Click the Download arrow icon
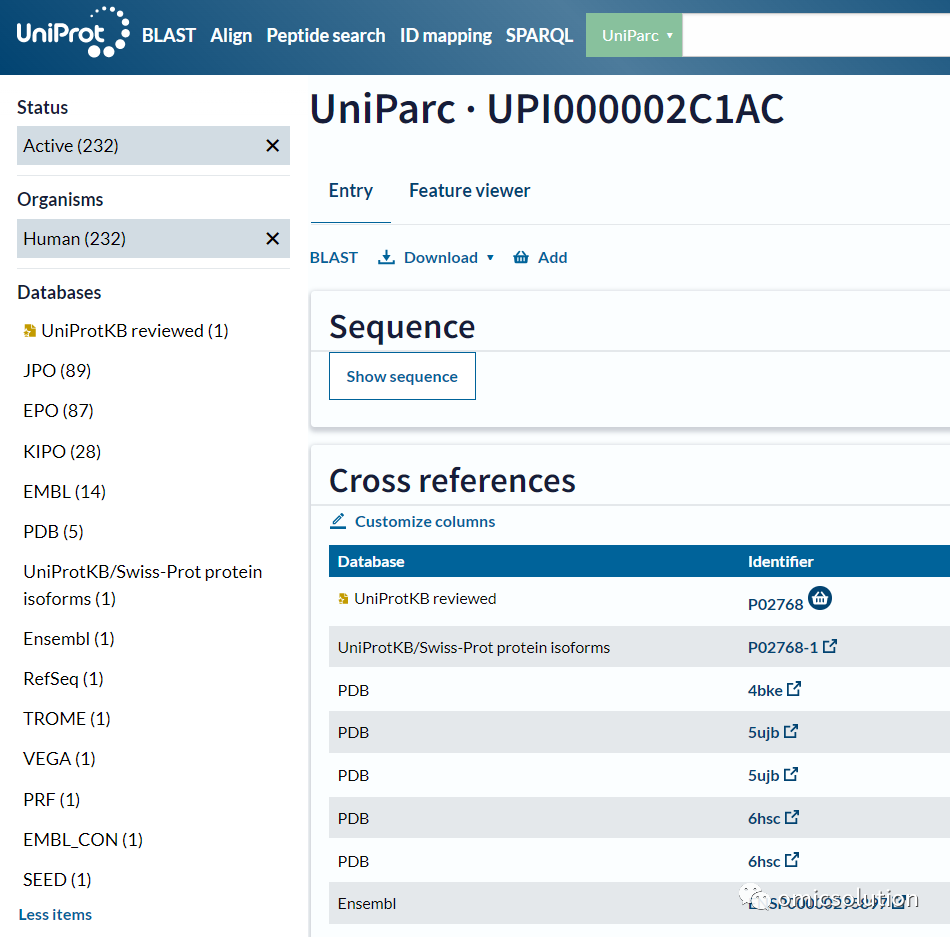The image size is (950, 937). click(387, 257)
